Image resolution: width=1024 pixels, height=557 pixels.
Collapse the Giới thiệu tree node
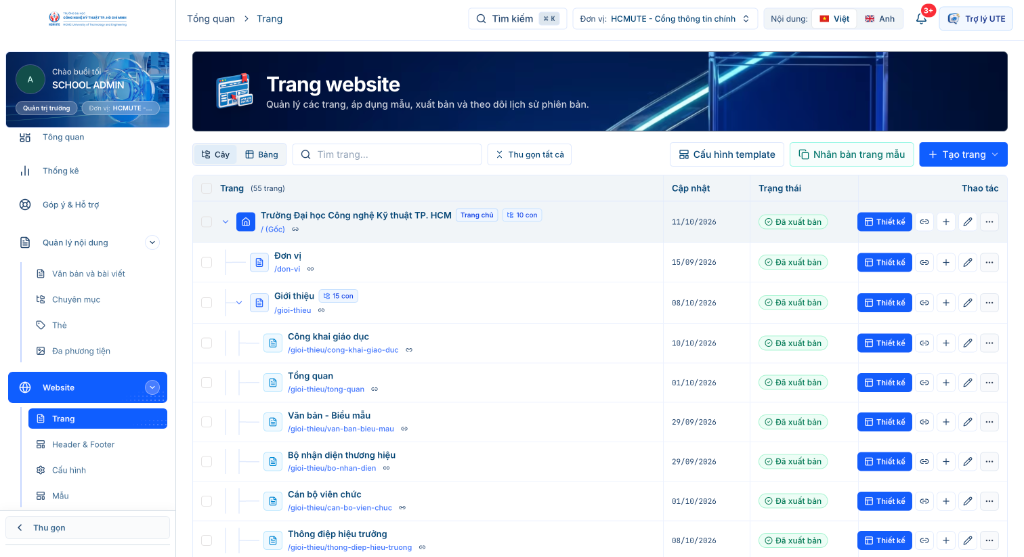coord(239,303)
